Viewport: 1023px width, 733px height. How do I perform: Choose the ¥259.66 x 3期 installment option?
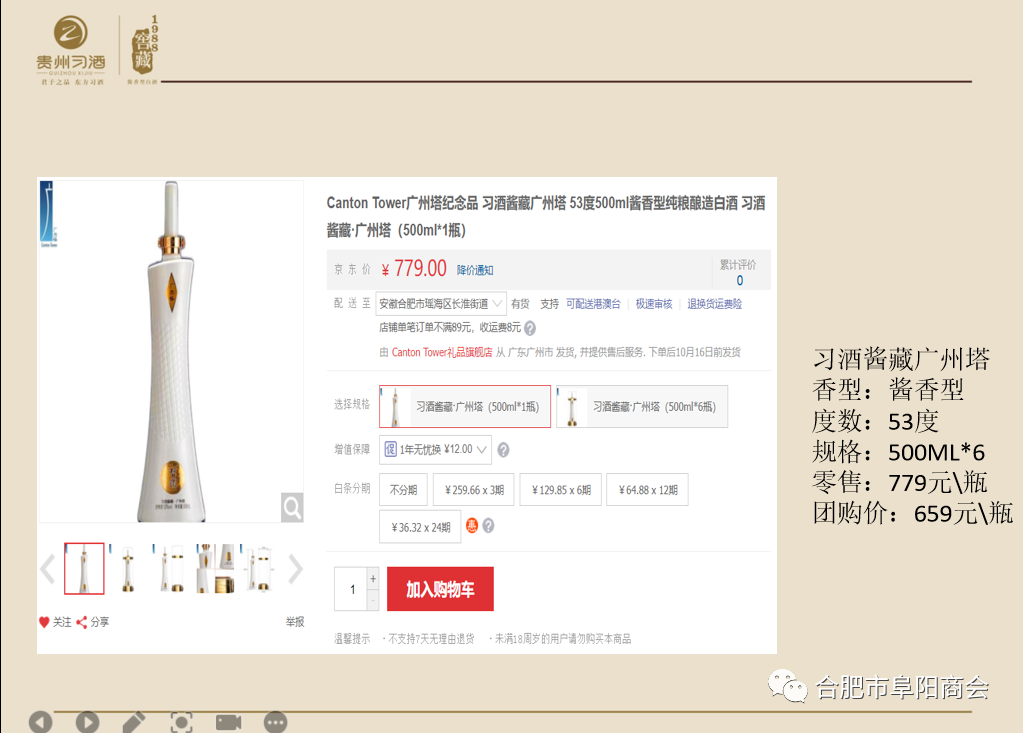[x=474, y=490]
